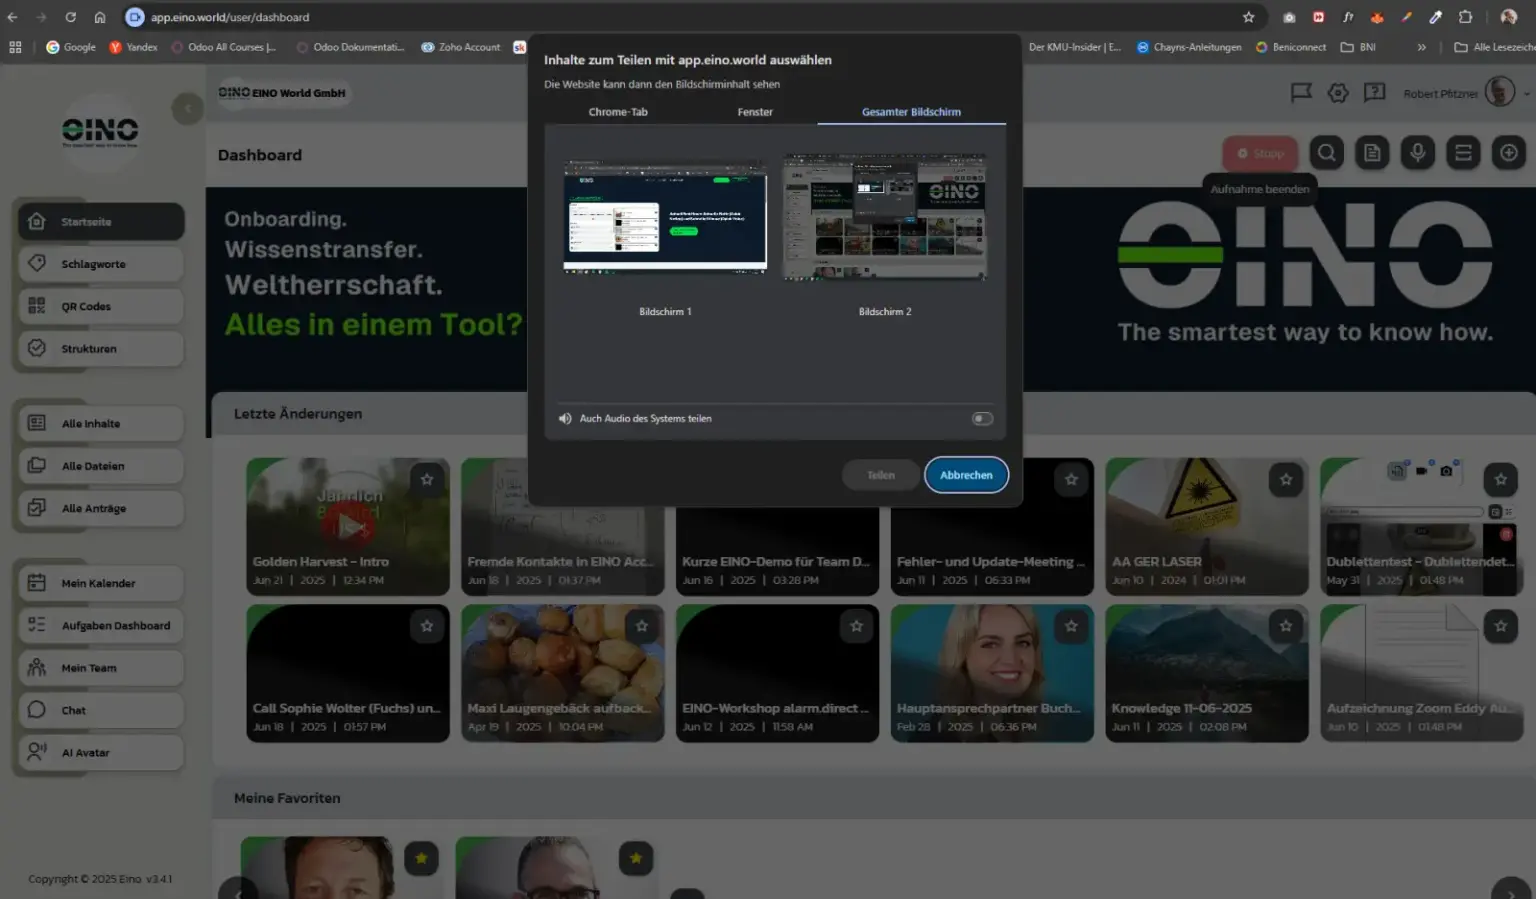Click the microphone toolbar button
Viewport: 1536px width, 899px height.
(x=1417, y=153)
